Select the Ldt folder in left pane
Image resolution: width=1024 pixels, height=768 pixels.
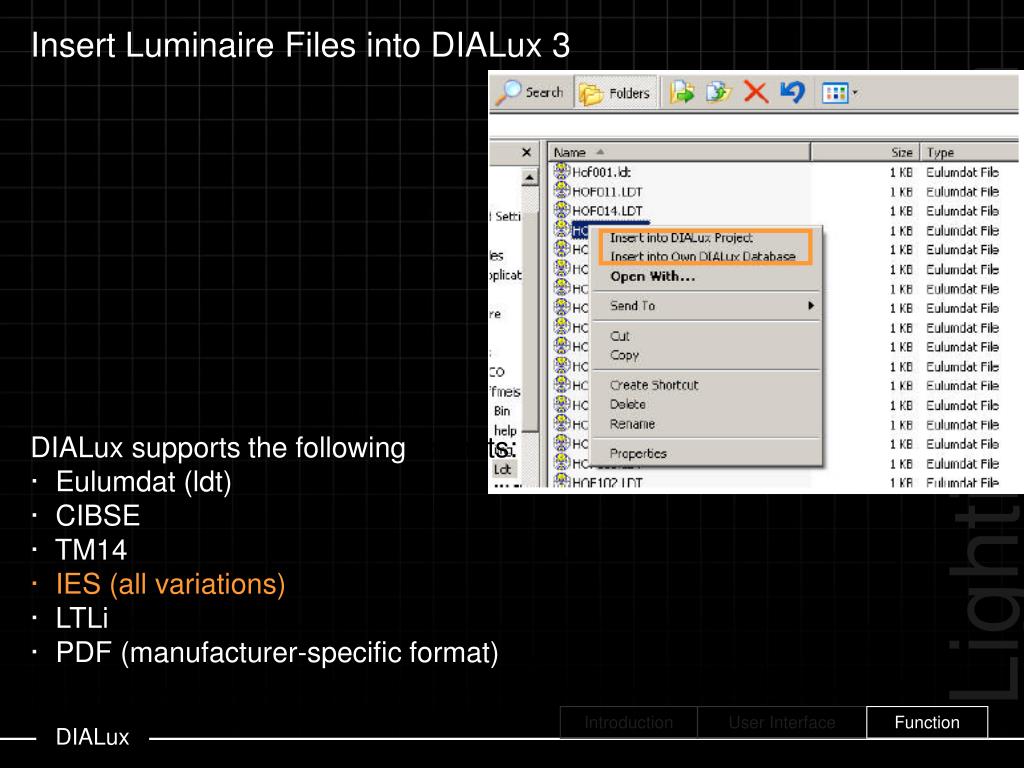click(502, 469)
